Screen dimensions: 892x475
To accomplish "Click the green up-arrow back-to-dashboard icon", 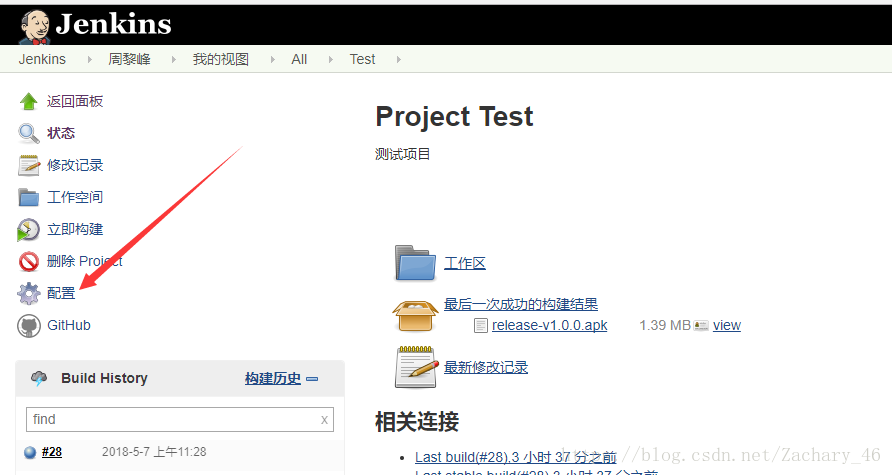I will click(x=28, y=101).
